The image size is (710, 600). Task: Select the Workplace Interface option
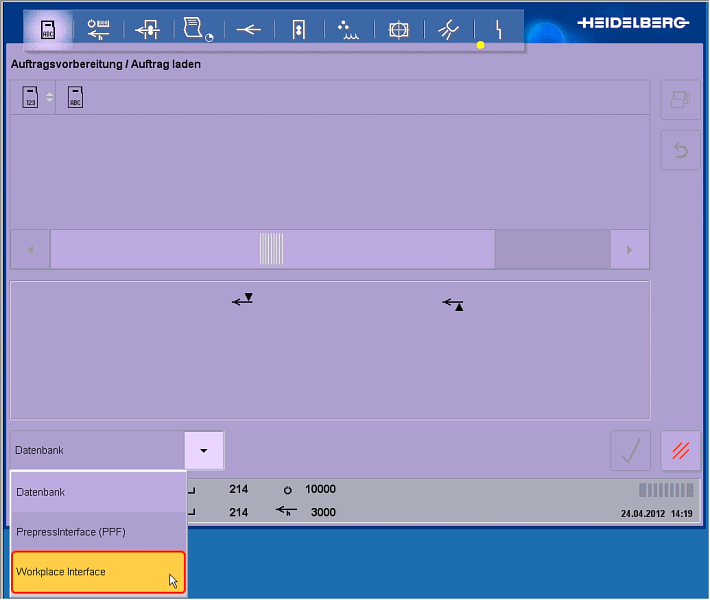tap(98, 572)
